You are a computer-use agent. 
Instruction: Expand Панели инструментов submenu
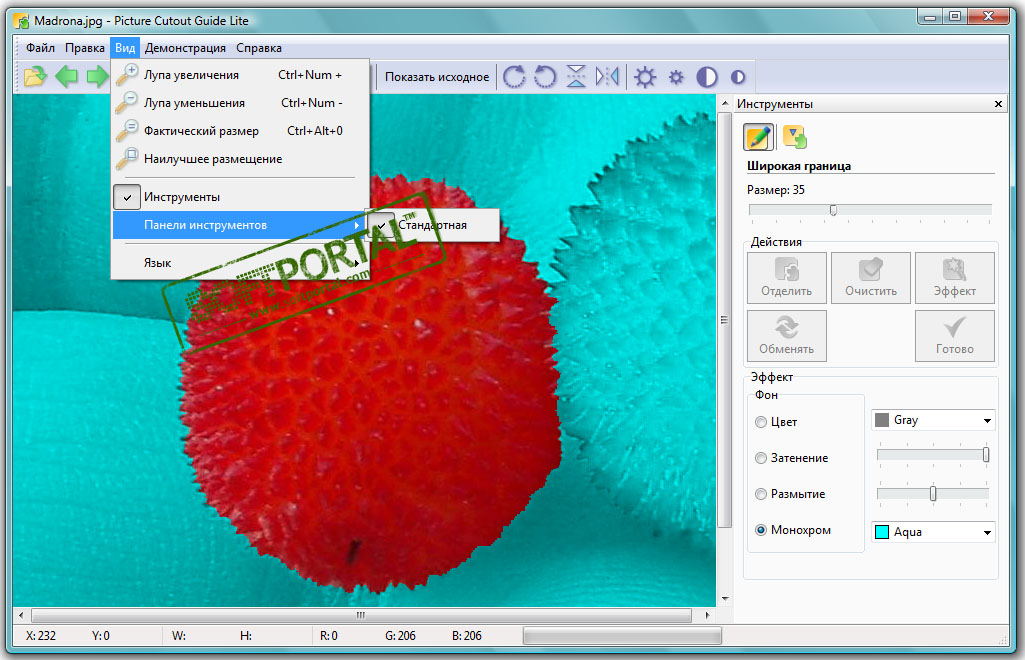tap(238, 225)
